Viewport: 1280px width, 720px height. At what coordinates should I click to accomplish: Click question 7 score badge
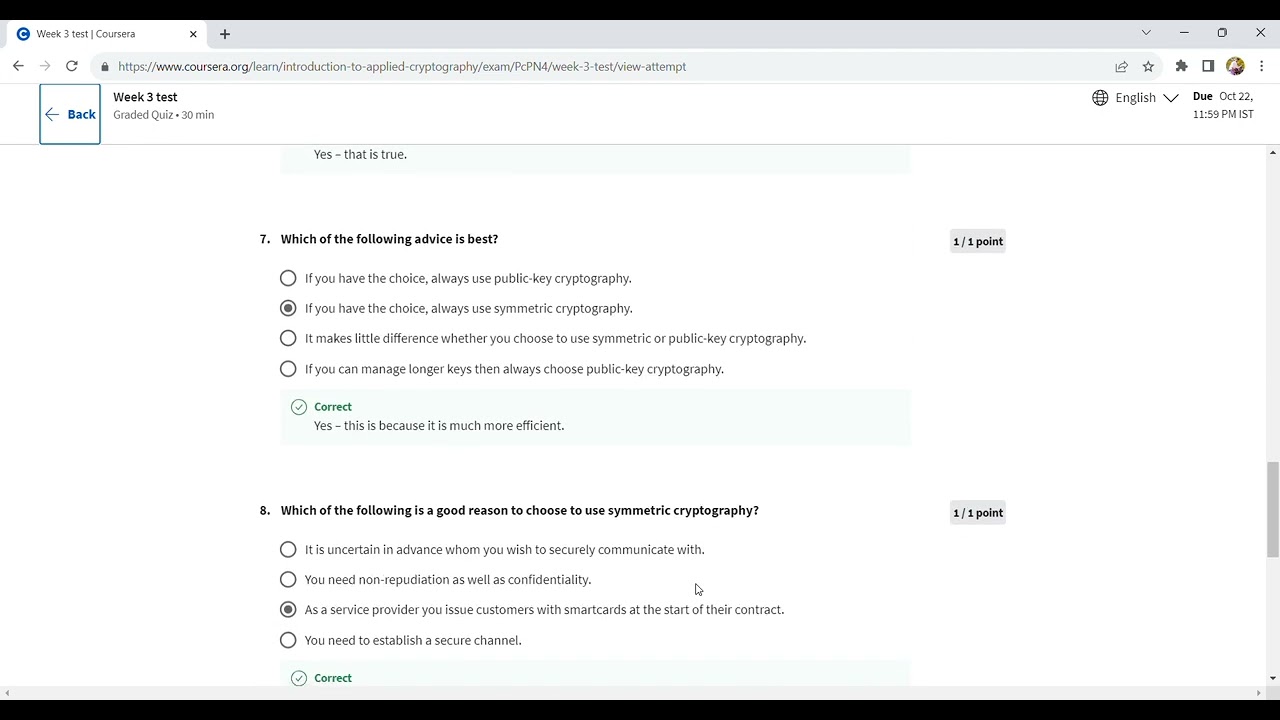click(977, 241)
